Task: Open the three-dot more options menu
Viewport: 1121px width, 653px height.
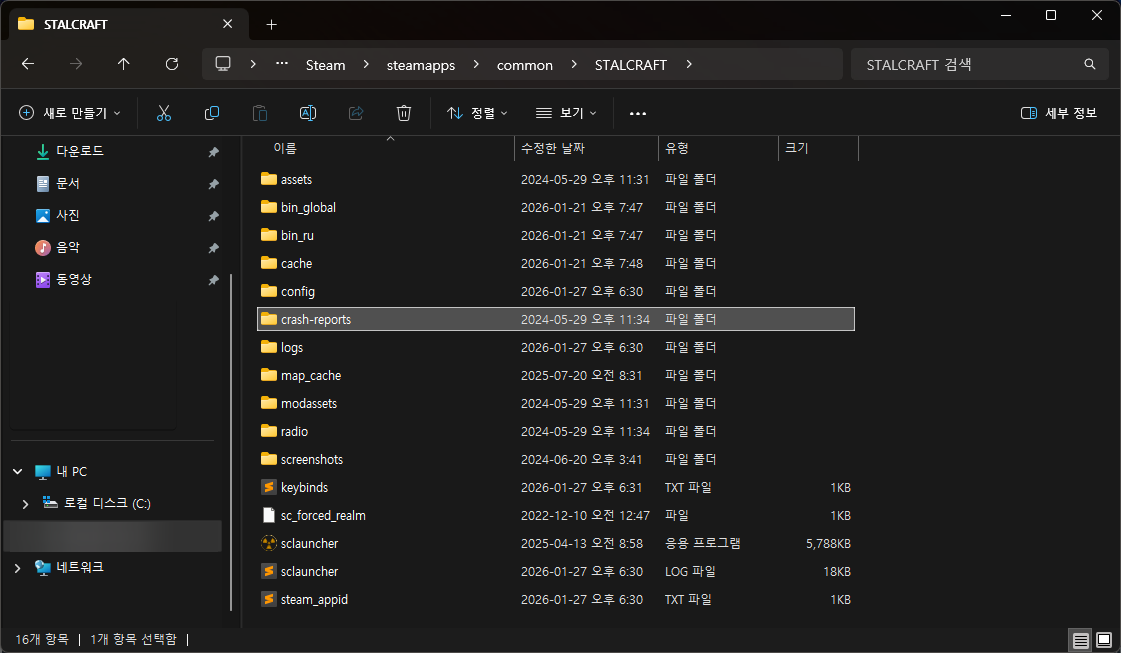Action: (638, 113)
